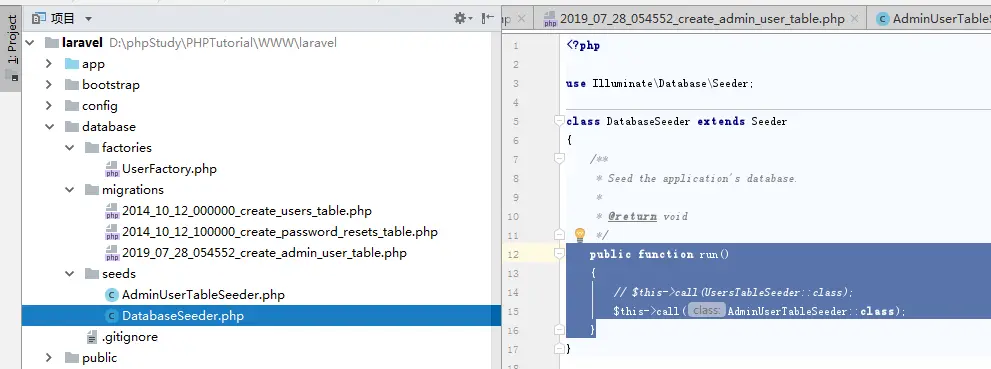Click fold end marker at line 17
991x369 pixels.
(x=558, y=348)
